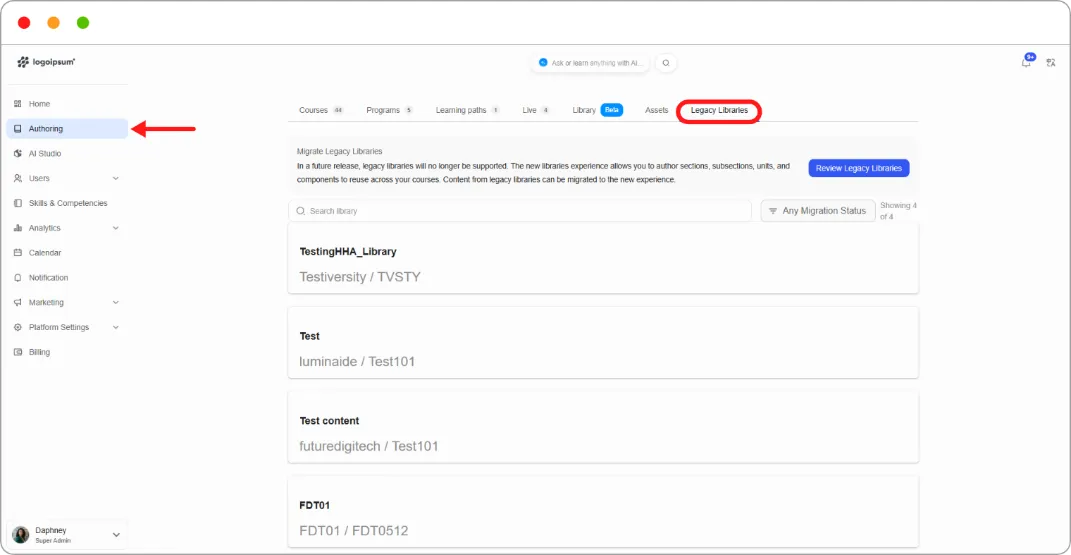1071x555 pixels.
Task: Click the Users icon in sidebar
Action: point(18,178)
